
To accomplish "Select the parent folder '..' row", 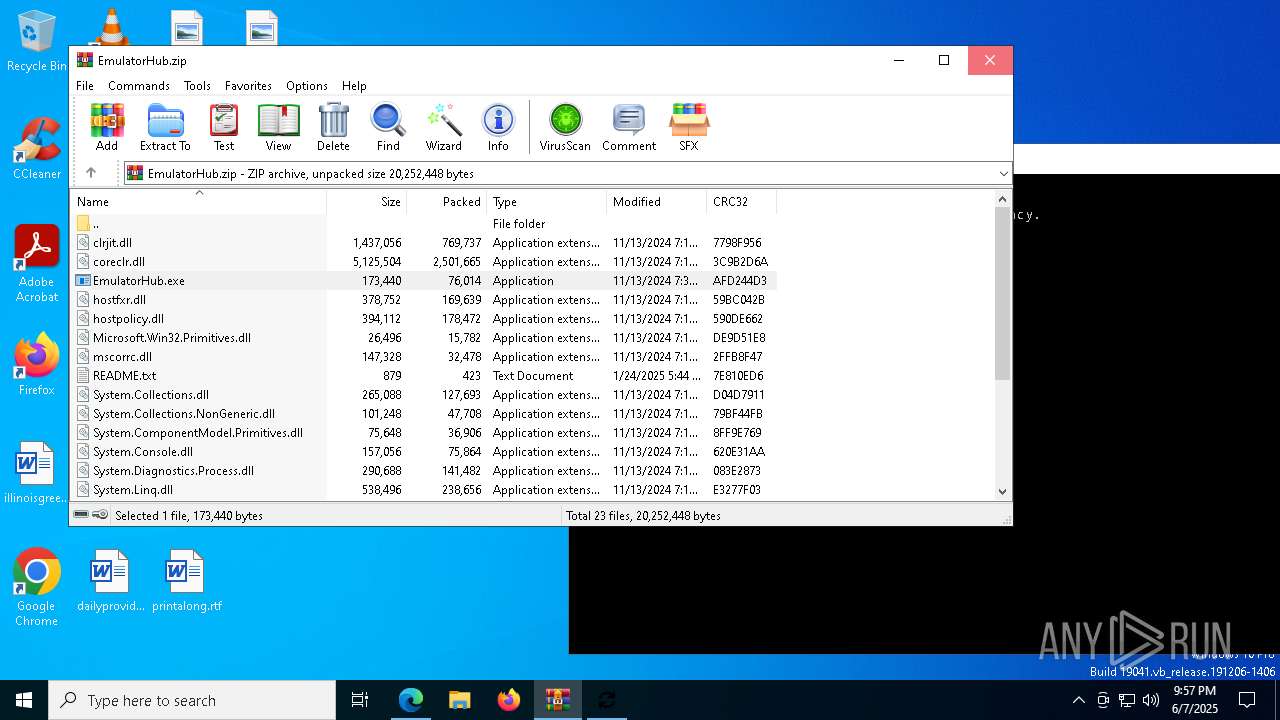I will [x=424, y=224].
